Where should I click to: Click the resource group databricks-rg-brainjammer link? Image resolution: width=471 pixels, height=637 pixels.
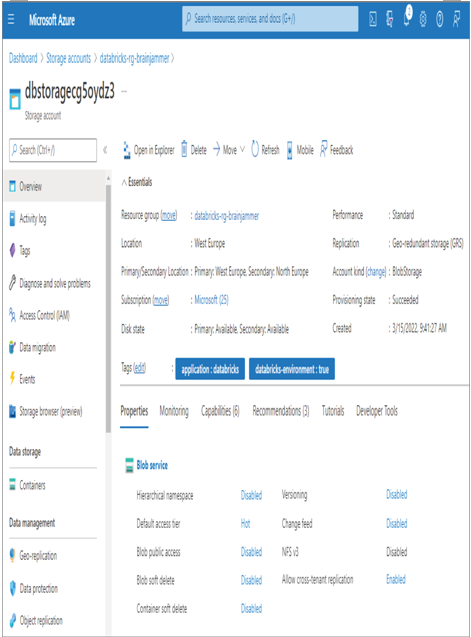coord(227,216)
